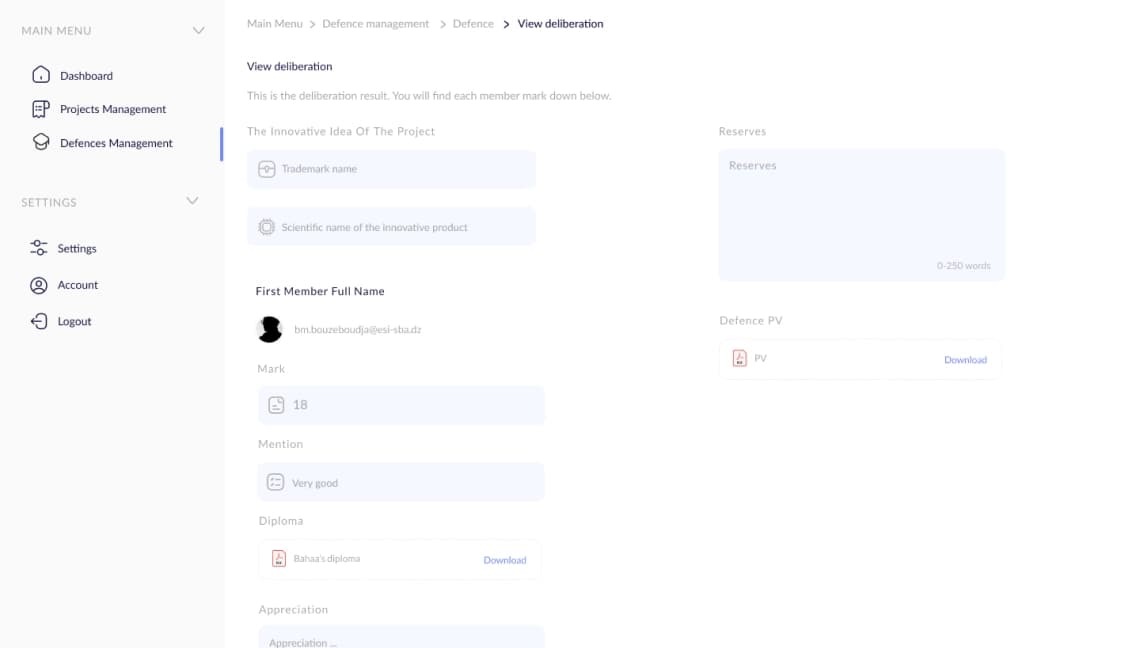Click the Account user icon

tap(39, 285)
